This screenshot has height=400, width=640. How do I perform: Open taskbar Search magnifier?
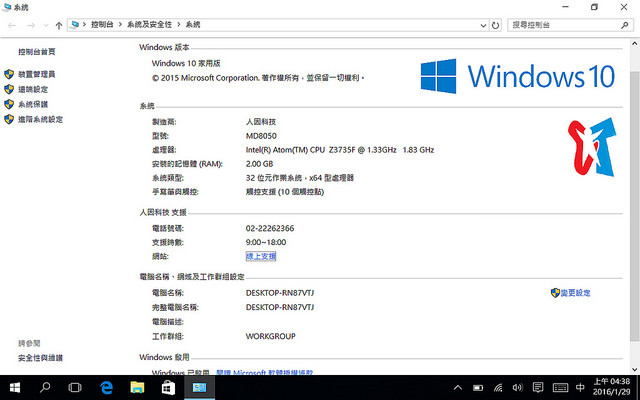pos(45,387)
